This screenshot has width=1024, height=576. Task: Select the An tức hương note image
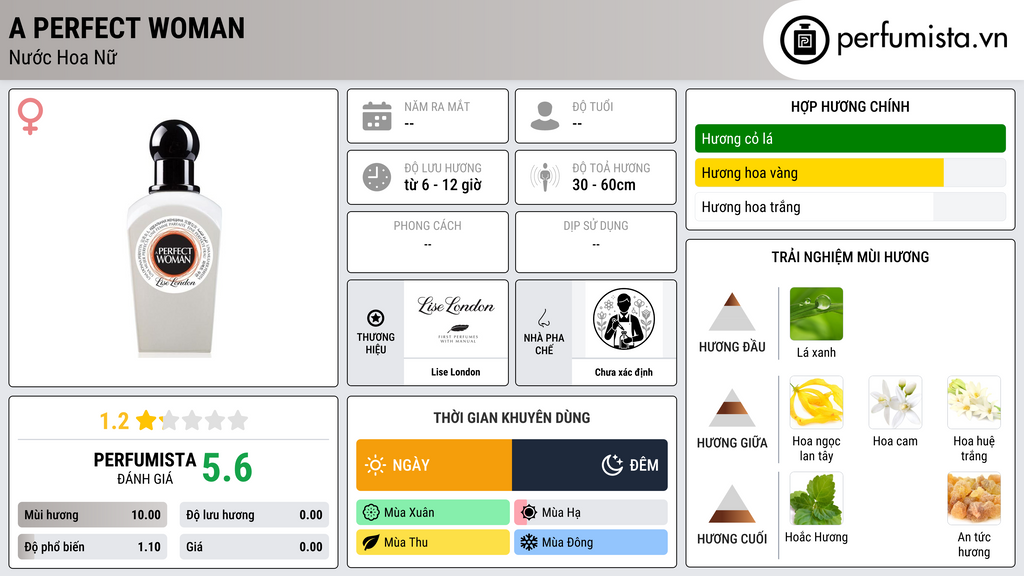coord(974,498)
